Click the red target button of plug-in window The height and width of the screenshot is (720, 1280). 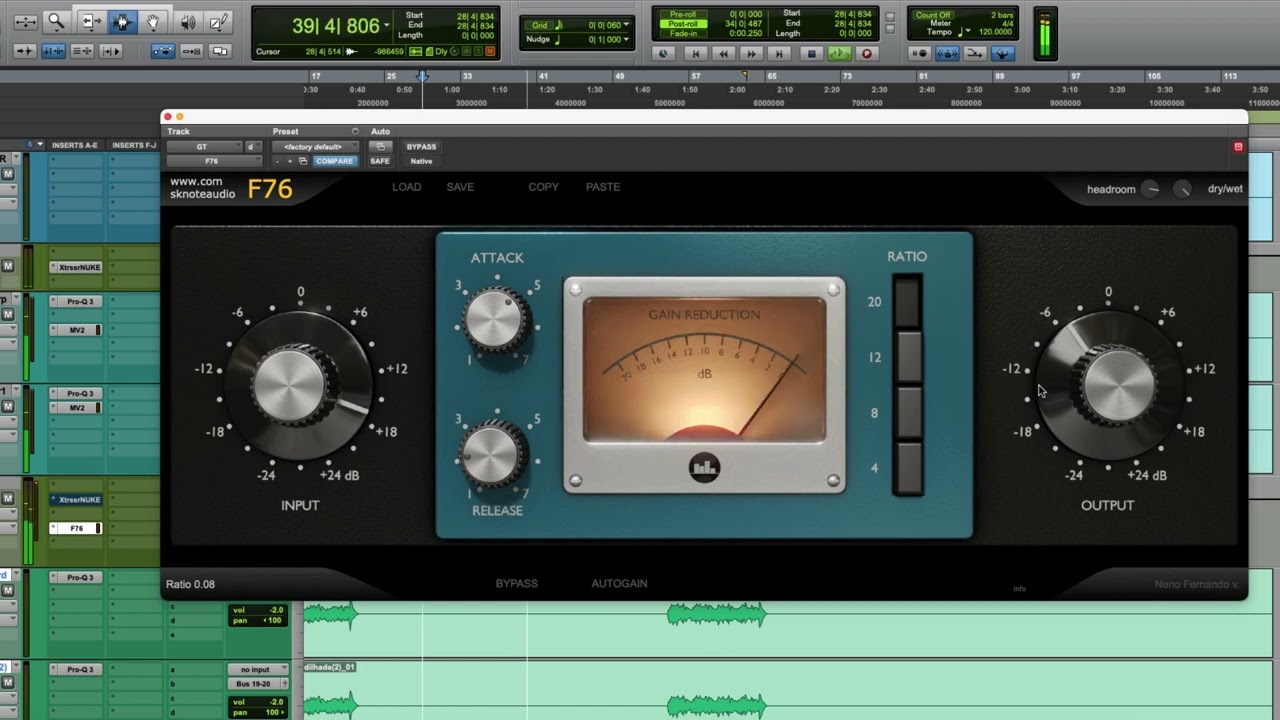1238,147
